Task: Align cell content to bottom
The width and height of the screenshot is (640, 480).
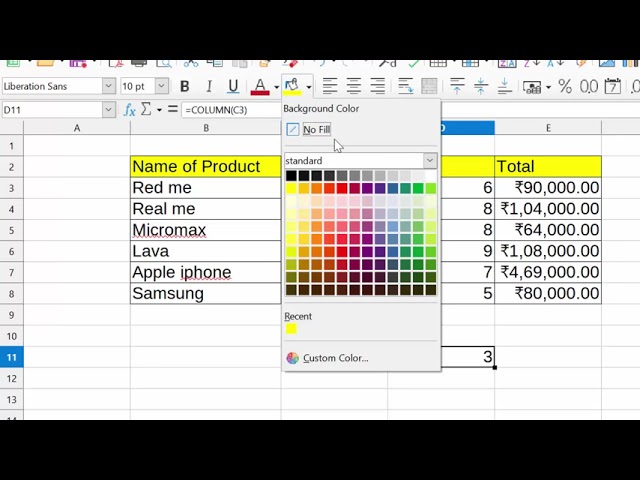Action: 504,87
